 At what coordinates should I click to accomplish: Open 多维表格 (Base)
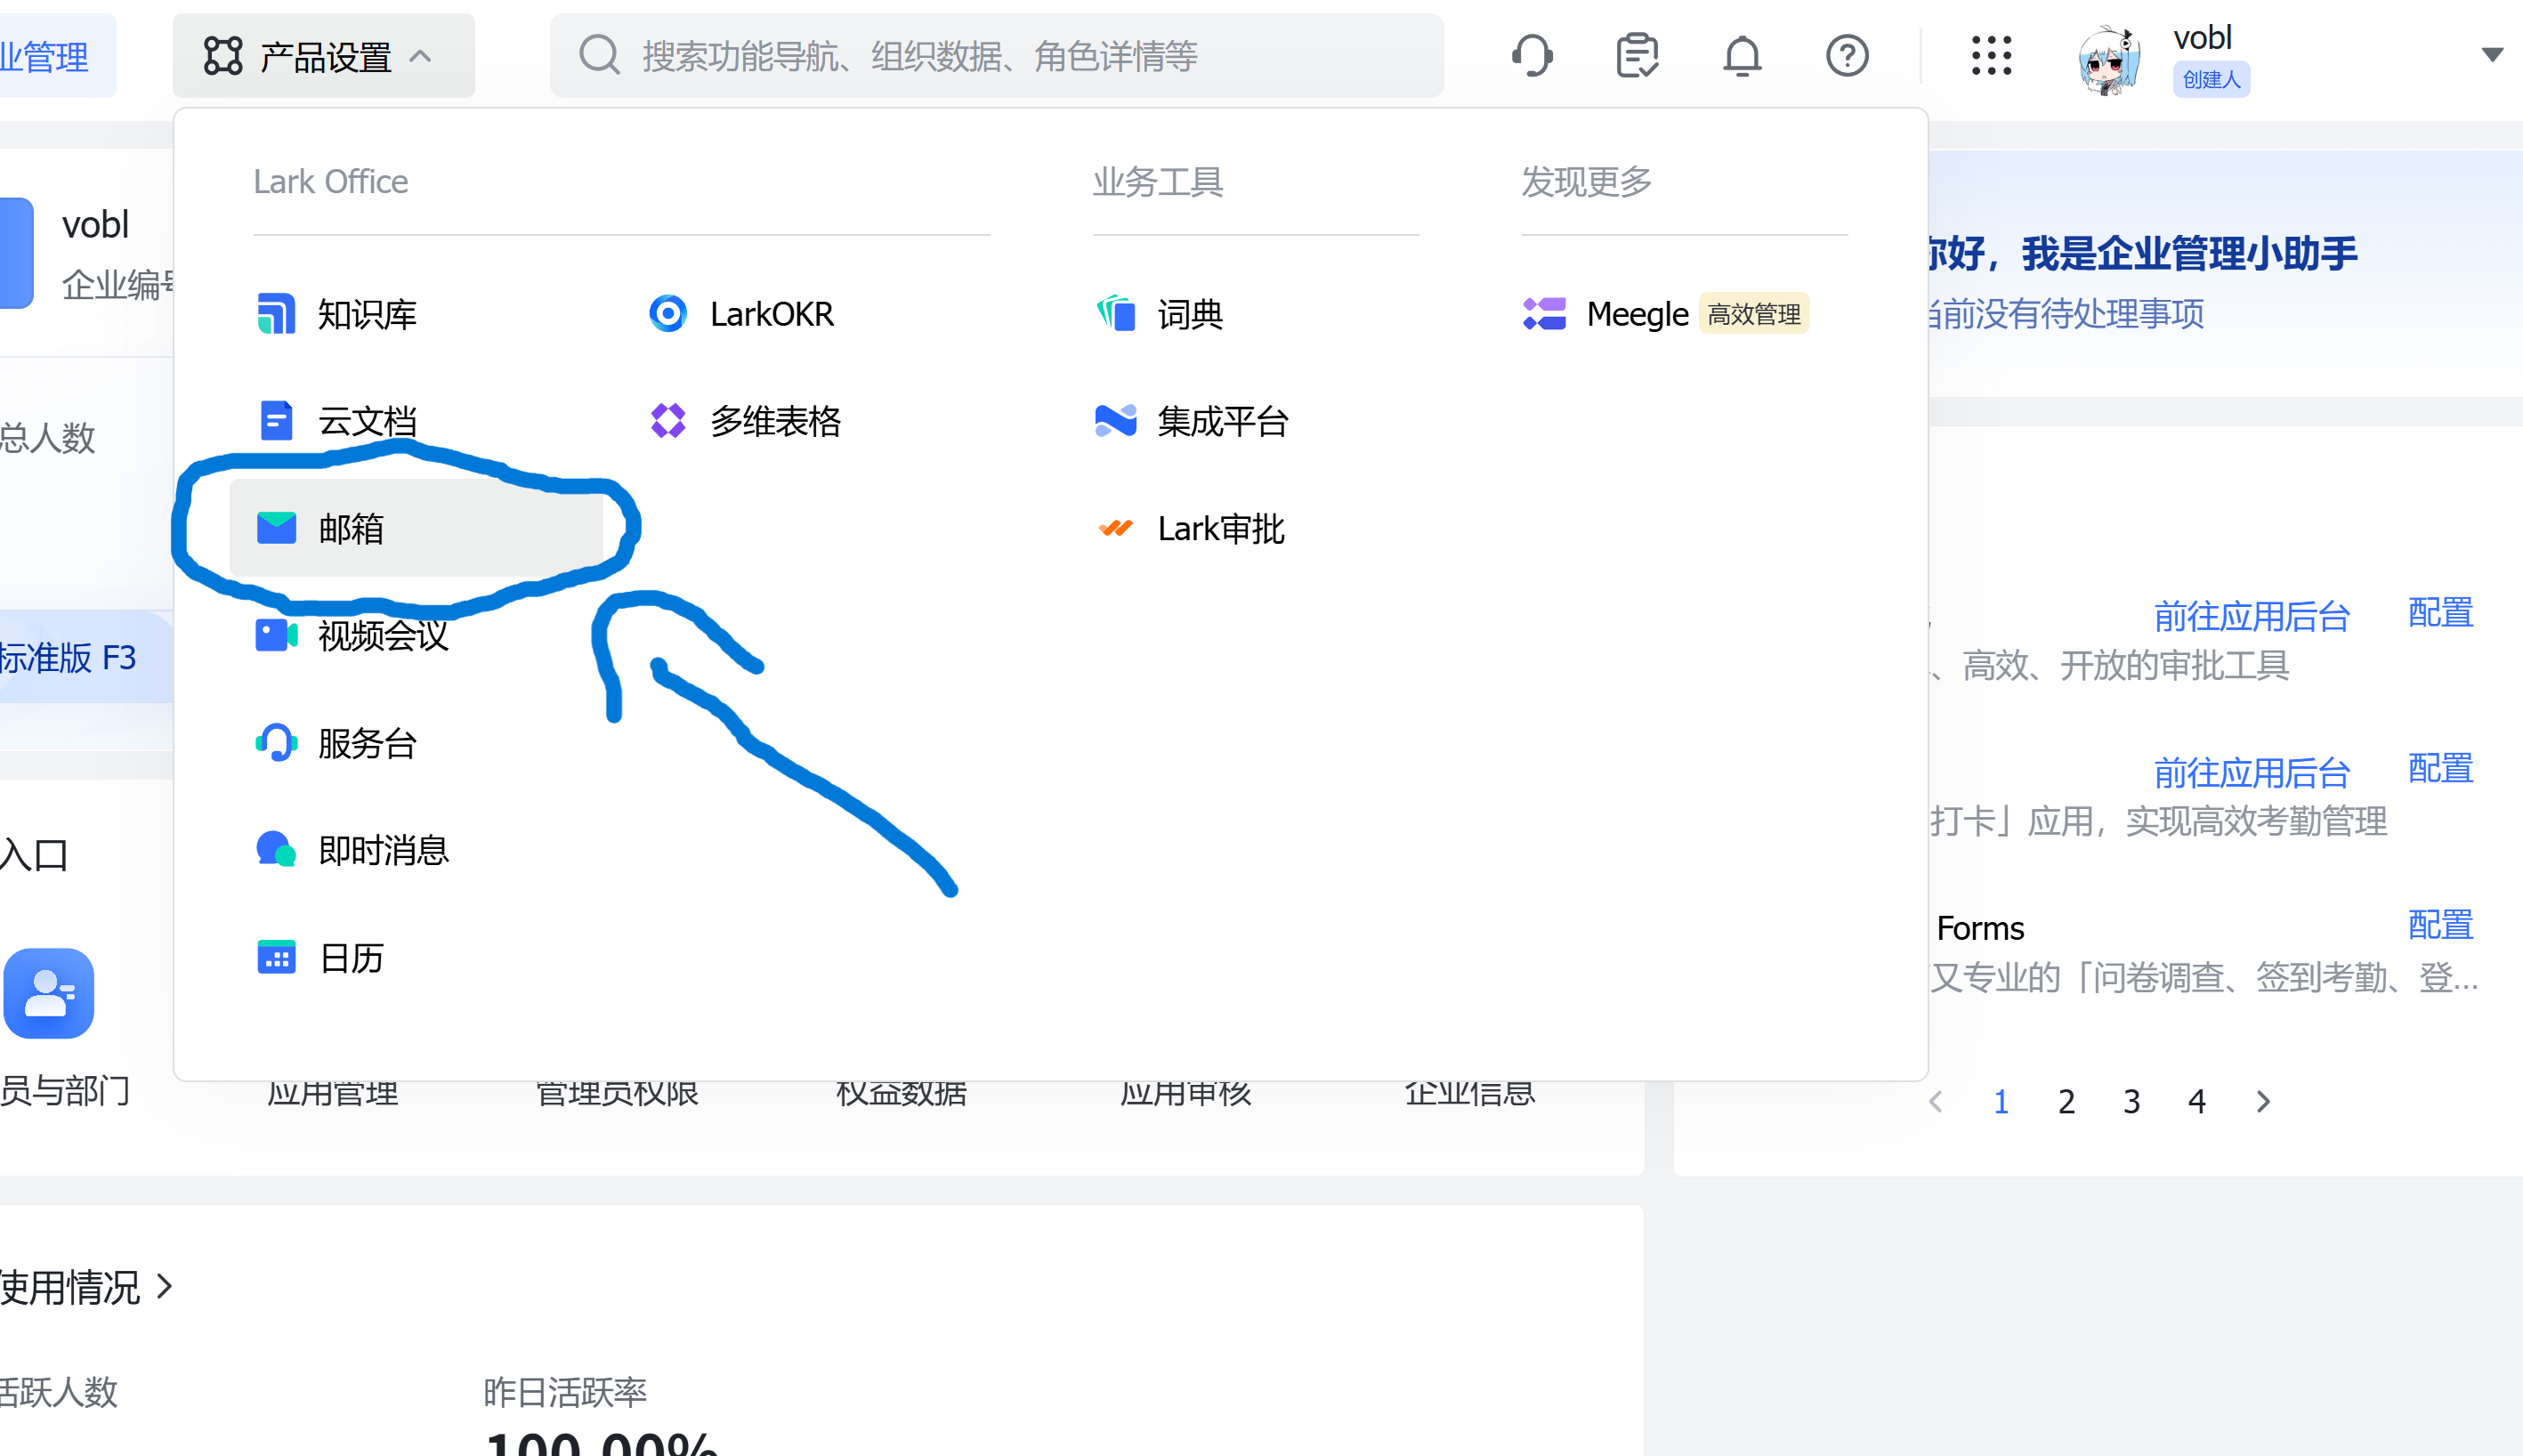point(775,421)
